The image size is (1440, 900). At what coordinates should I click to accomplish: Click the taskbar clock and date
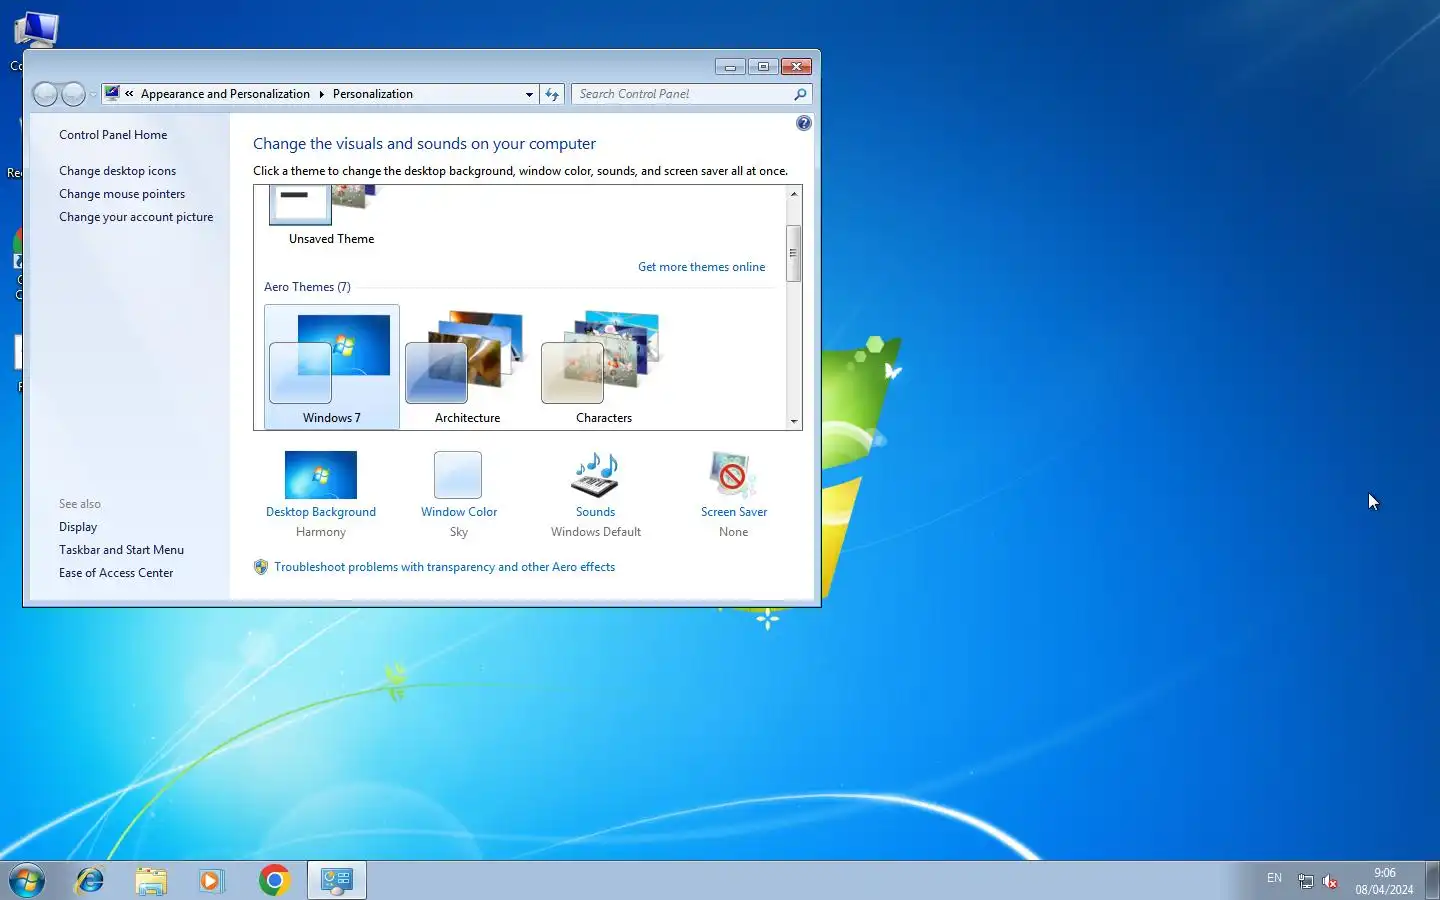point(1384,881)
